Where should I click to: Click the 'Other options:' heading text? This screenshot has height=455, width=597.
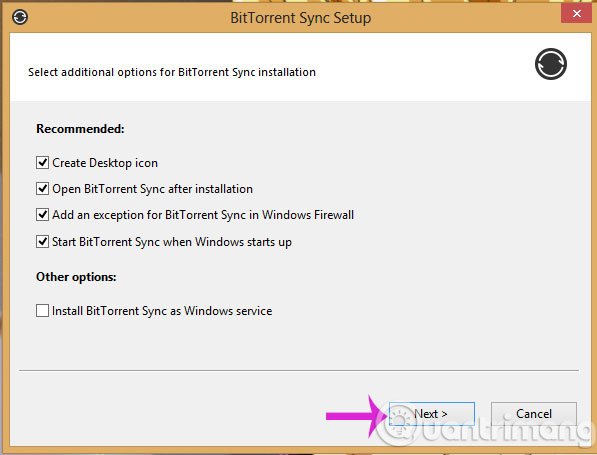pyautogui.click(x=76, y=277)
